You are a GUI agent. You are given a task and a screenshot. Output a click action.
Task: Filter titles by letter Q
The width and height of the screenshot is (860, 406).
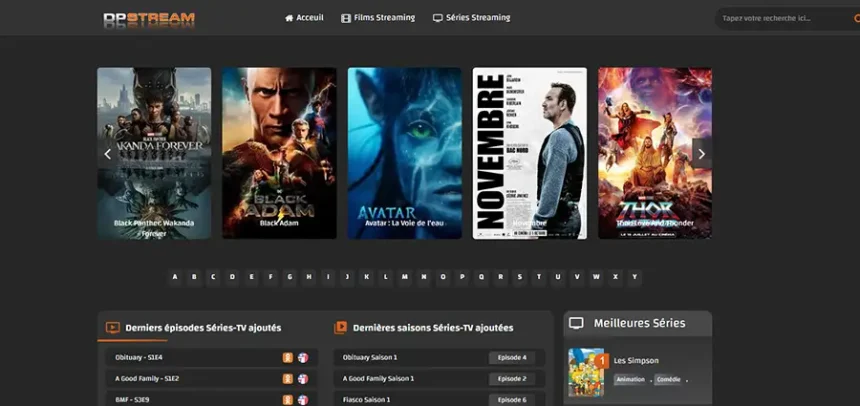click(481, 277)
